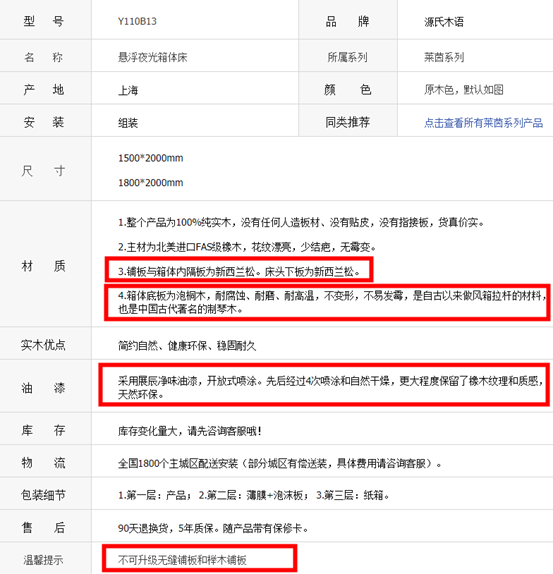This screenshot has width=553, height=574.
Task: Click after-sales text 90天退换货，5年质保
Action: tap(213, 528)
